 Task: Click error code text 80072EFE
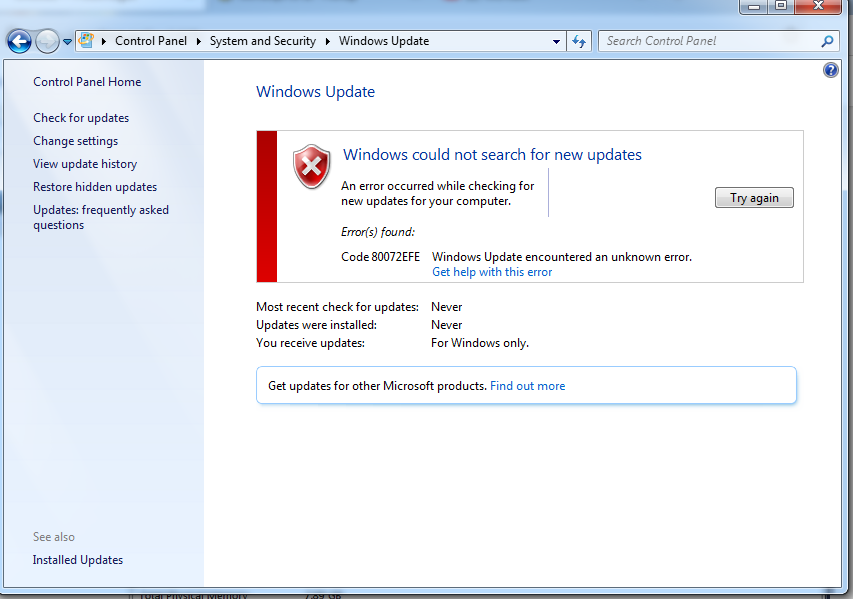[395, 257]
